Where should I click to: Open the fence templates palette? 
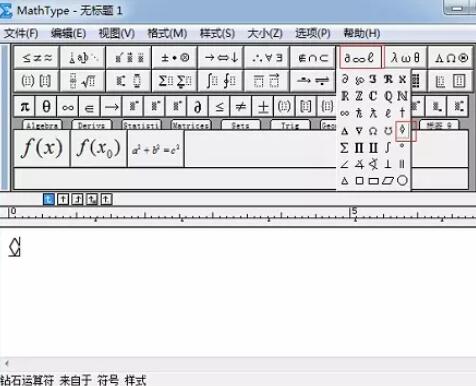(37, 81)
